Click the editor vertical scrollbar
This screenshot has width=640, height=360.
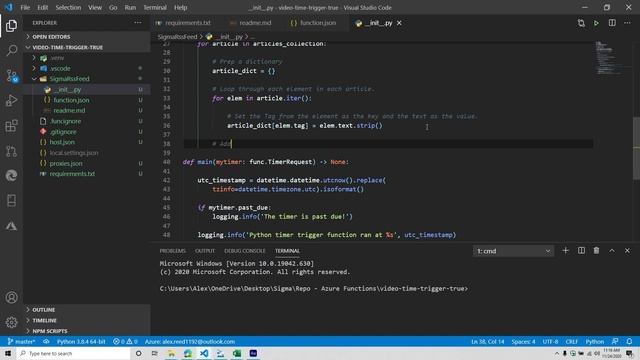coord(636,148)
